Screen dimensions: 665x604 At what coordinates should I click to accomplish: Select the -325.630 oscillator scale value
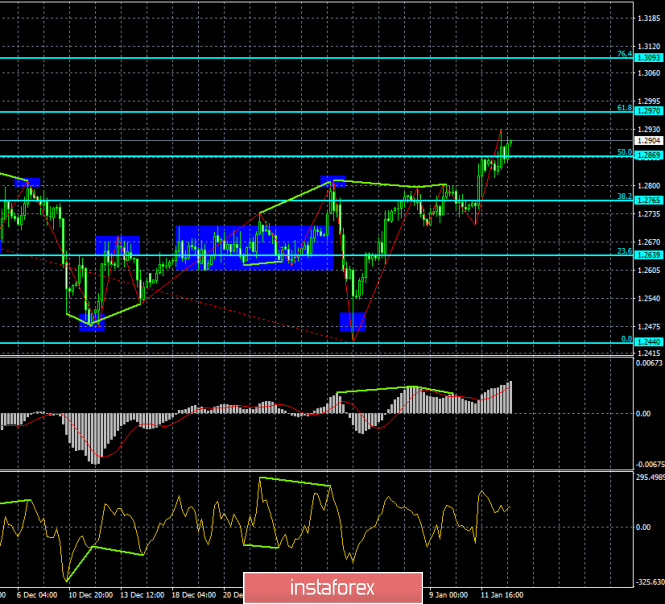tap(647, 582)
